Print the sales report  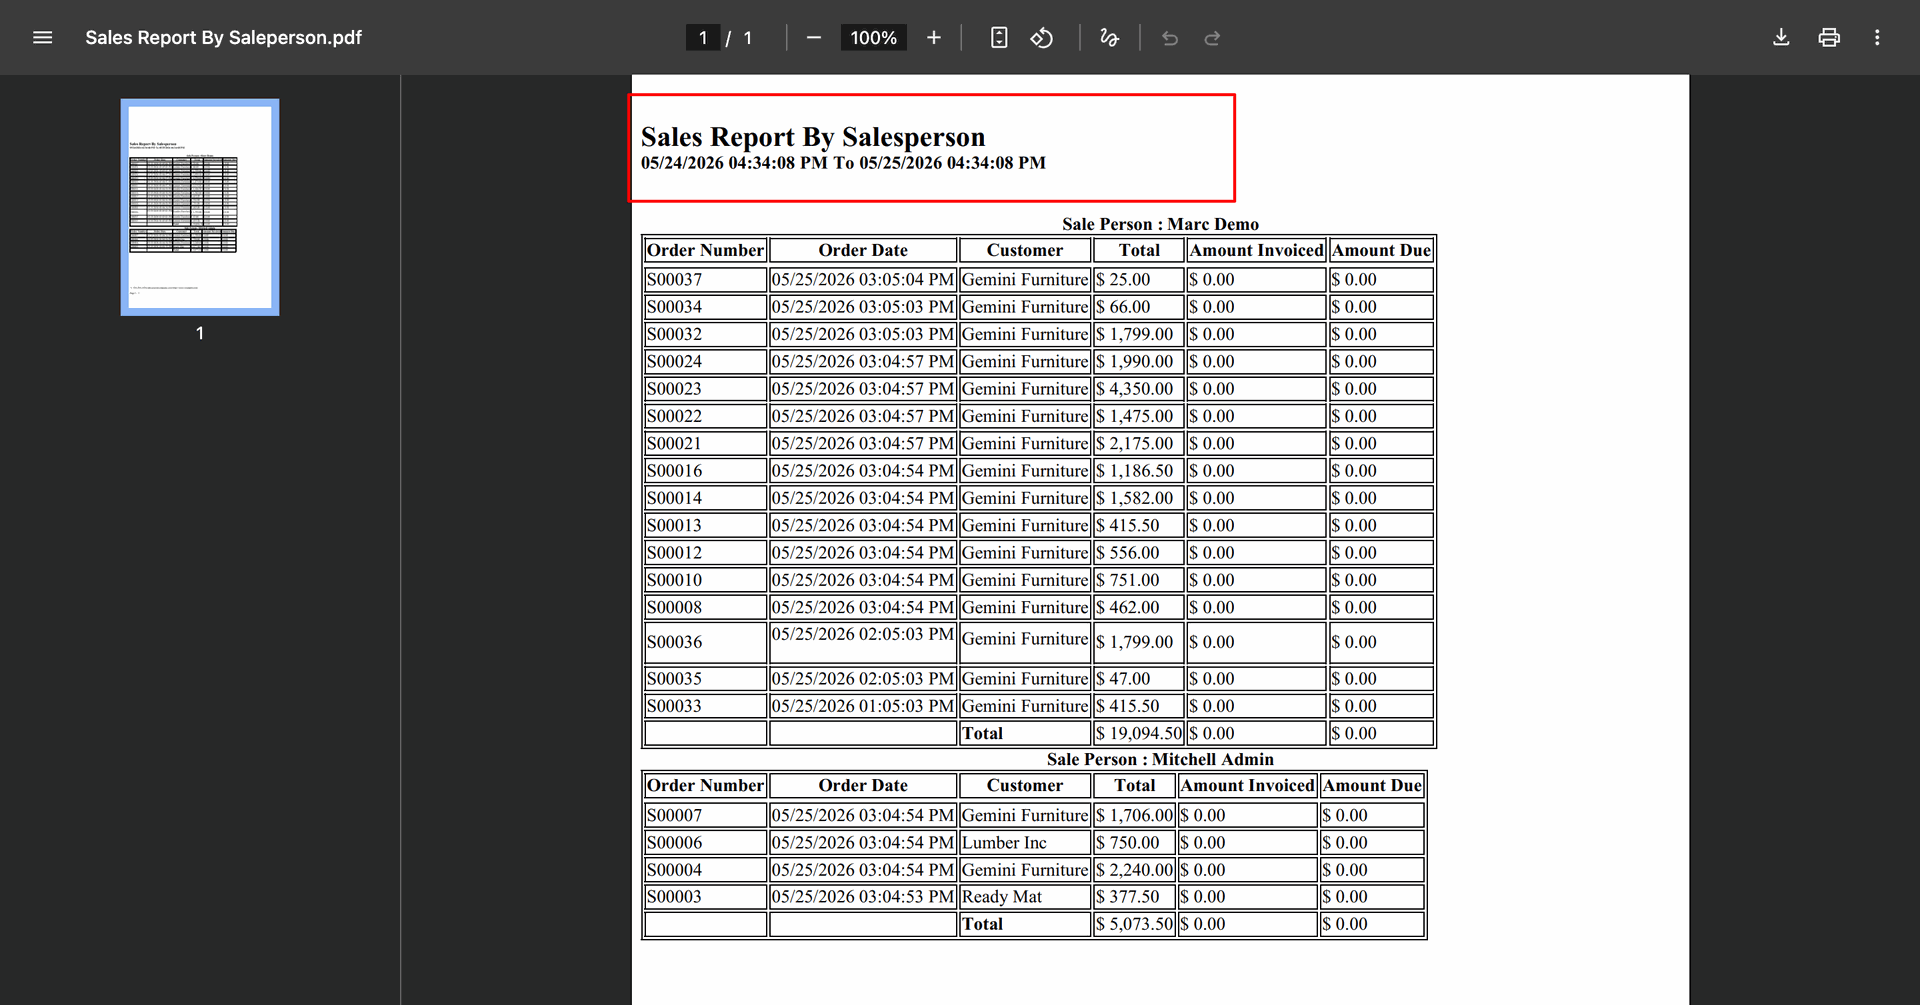click(1829, 38)
